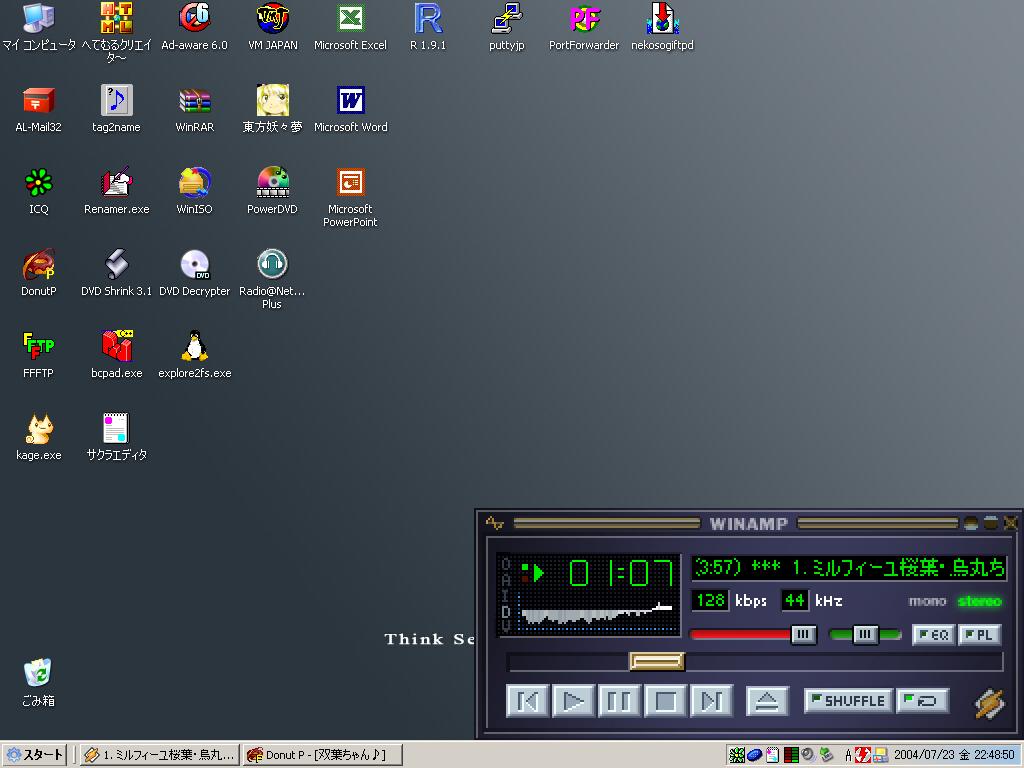Screen dimensions: 1024x768
Task: Select the FFFTP desktop icon
Action: coord(39,355)
